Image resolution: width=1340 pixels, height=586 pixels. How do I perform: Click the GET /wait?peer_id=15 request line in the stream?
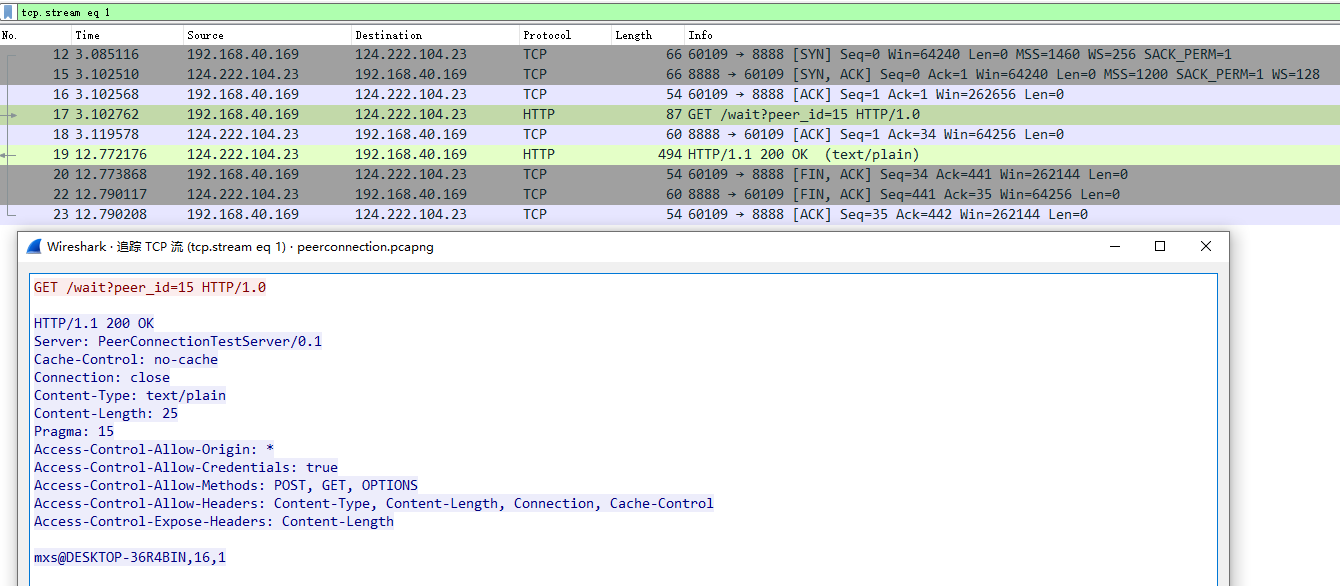[x=150, y=287]
